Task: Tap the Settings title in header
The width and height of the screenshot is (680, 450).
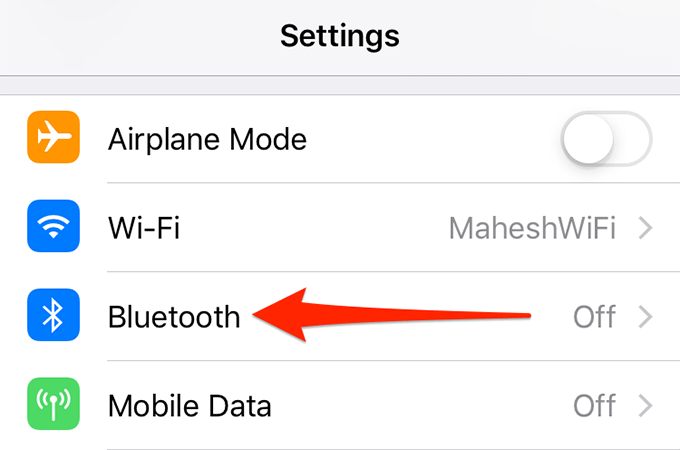Action: point(340,36)
